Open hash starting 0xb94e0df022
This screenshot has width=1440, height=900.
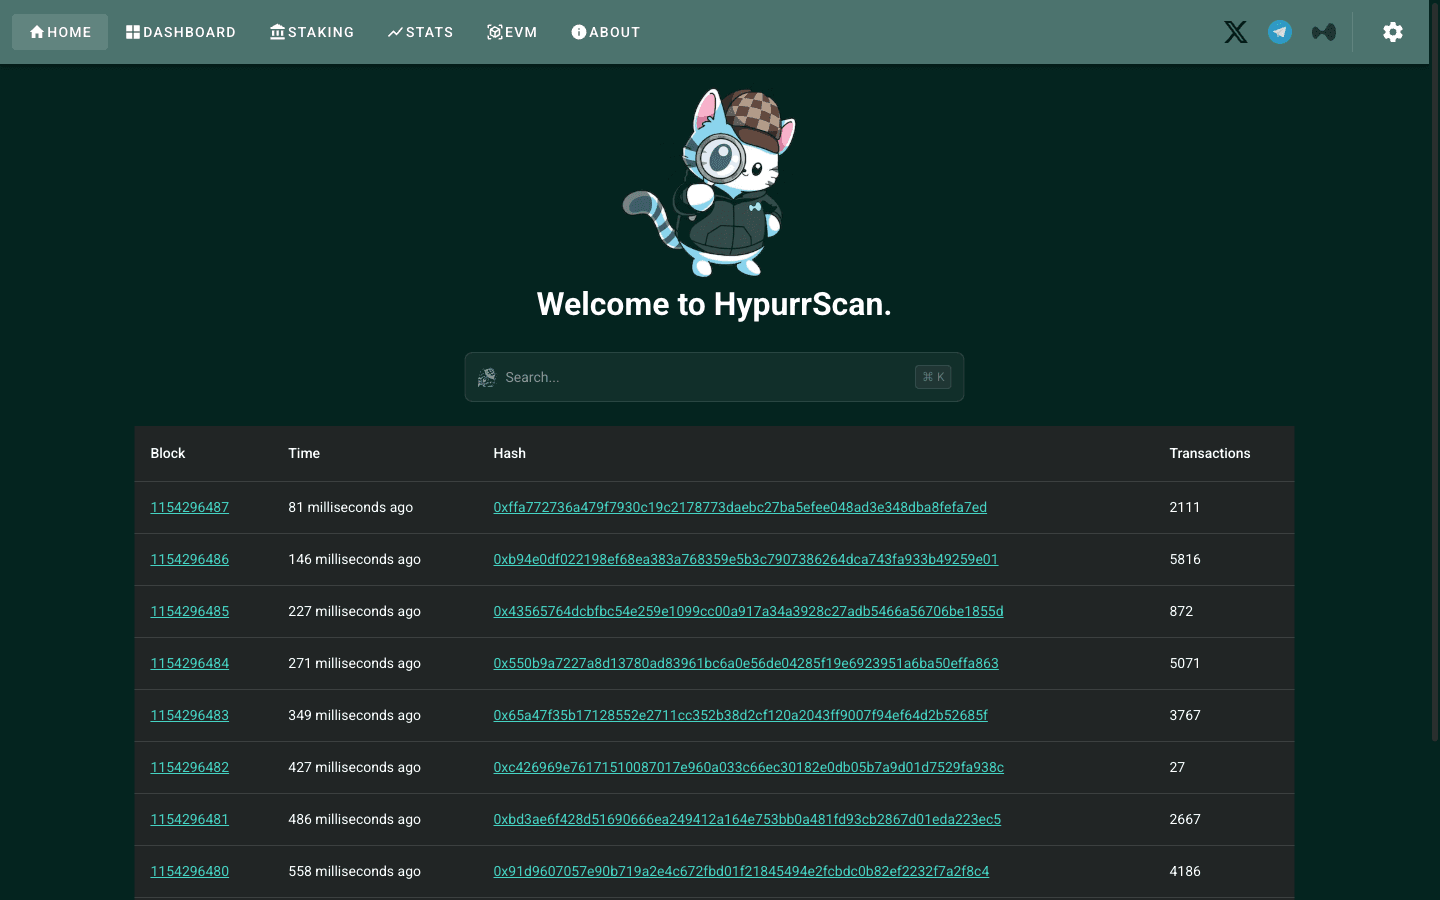pos(746,559)
